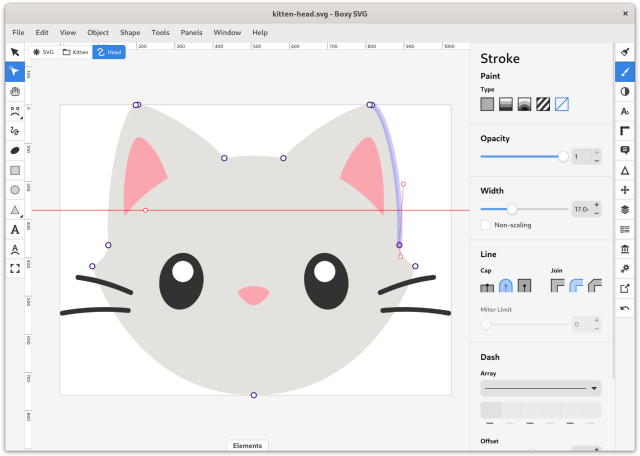
Task: Click the stroke Width slider handle
Action: [512, 209]
